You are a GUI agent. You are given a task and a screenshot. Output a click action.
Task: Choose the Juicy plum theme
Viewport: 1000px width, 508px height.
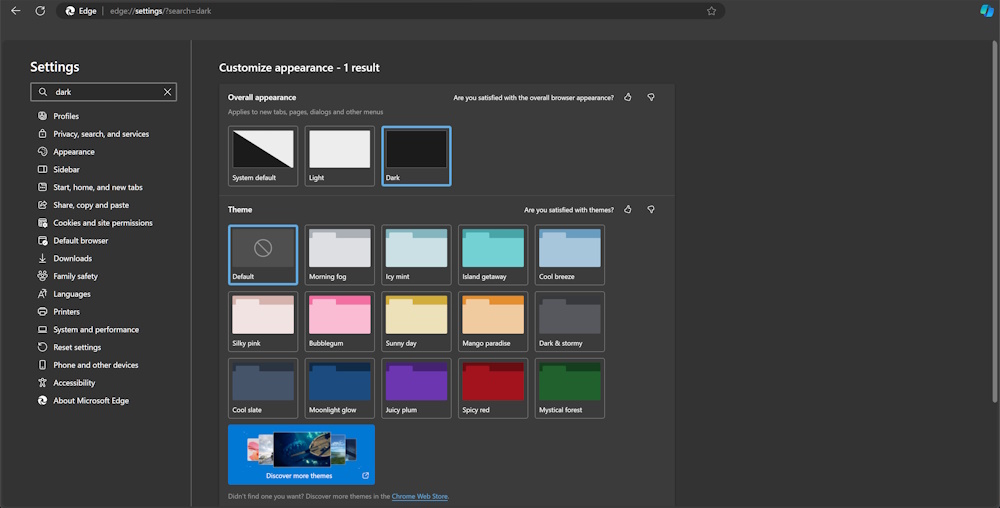(x=416, y=388)
